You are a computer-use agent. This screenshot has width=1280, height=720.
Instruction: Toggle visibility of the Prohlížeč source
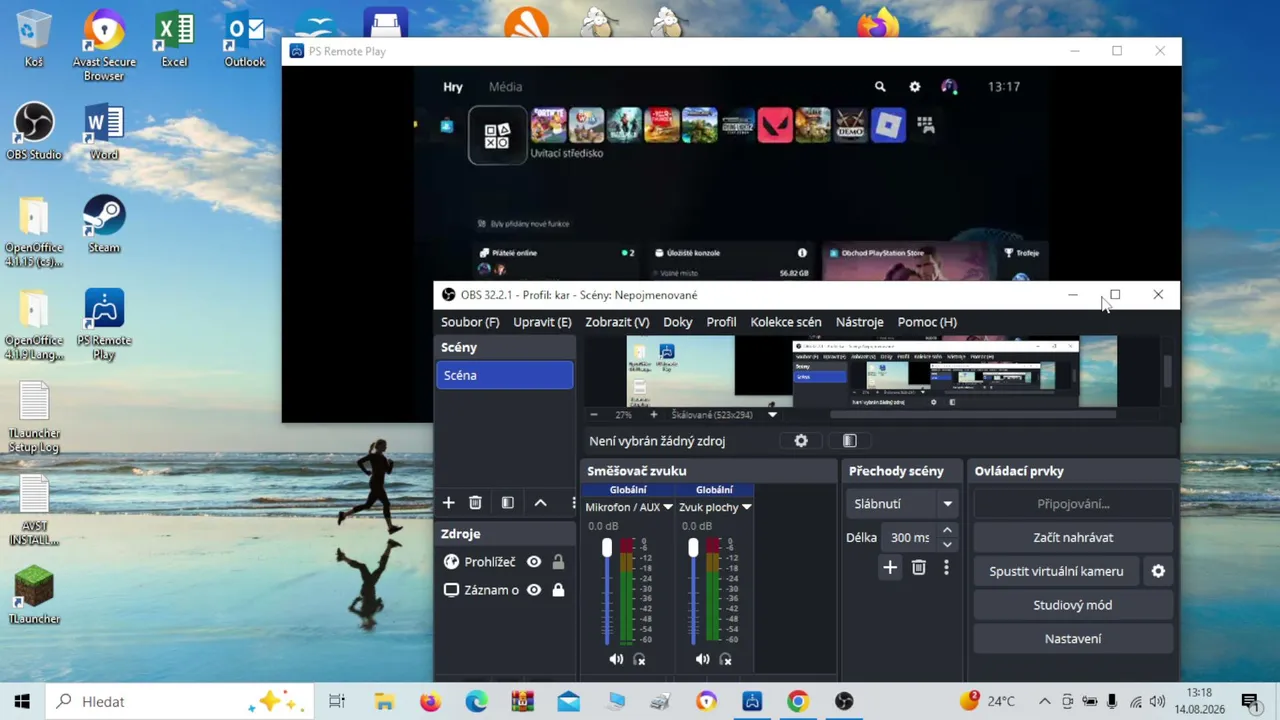(x=534, y=562)
